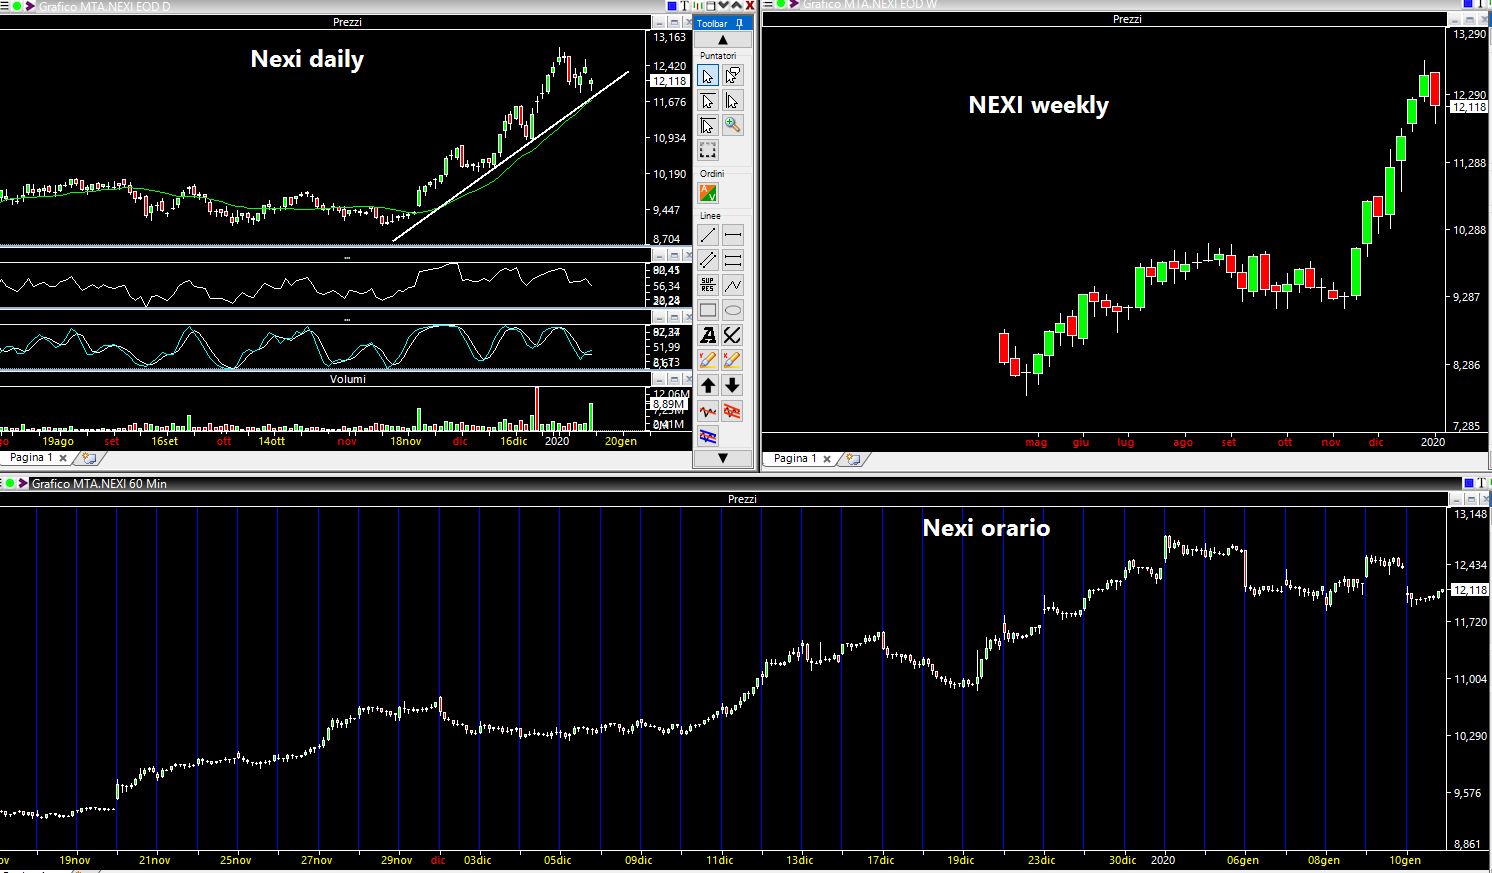1492x873 pixels.
Task: Select the parallel channel lines tool
Action: (x=708, y=260)
